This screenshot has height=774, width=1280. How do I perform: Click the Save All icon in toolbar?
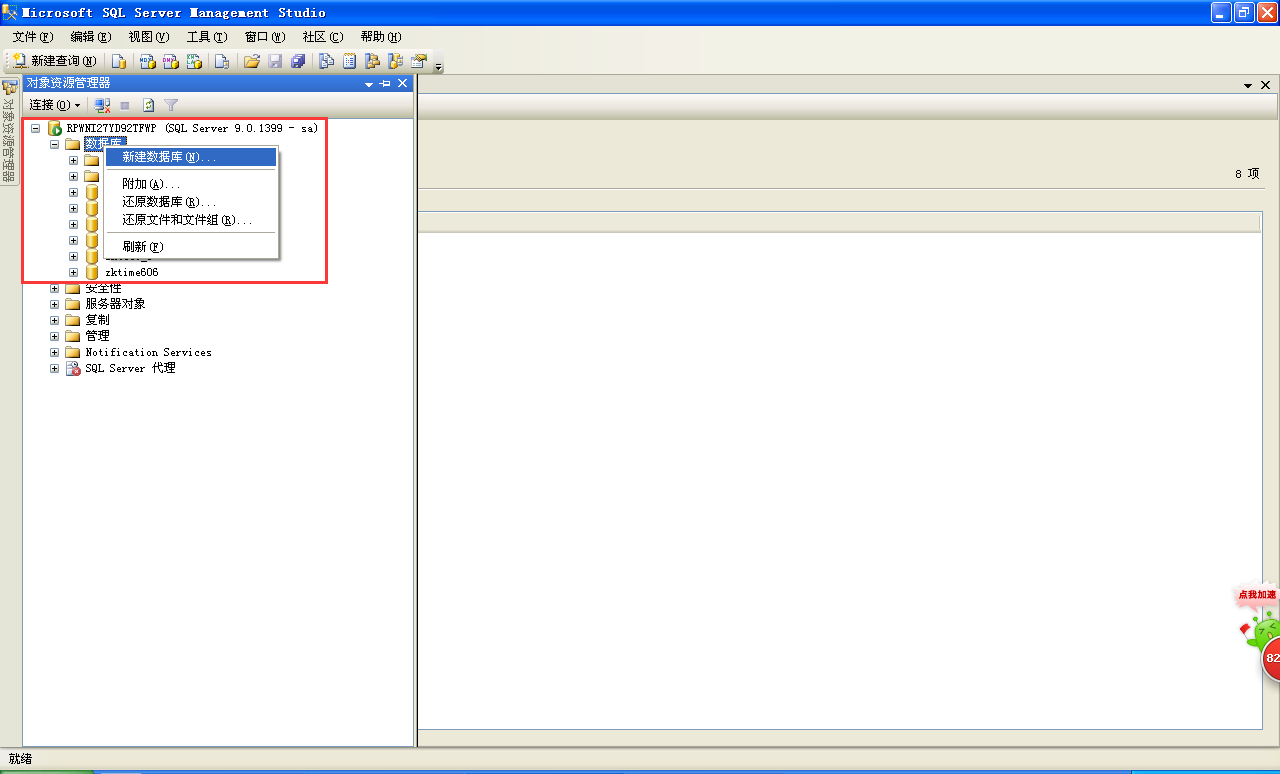298,61
